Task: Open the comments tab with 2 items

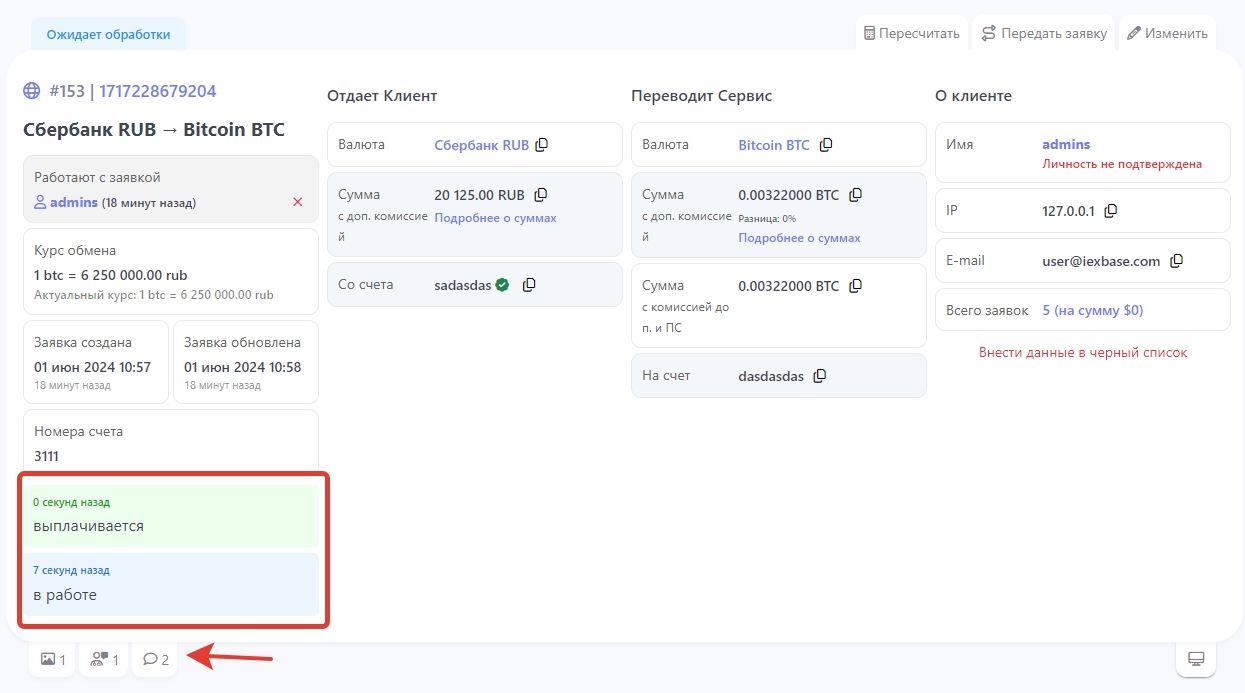Action: (155, 659)
